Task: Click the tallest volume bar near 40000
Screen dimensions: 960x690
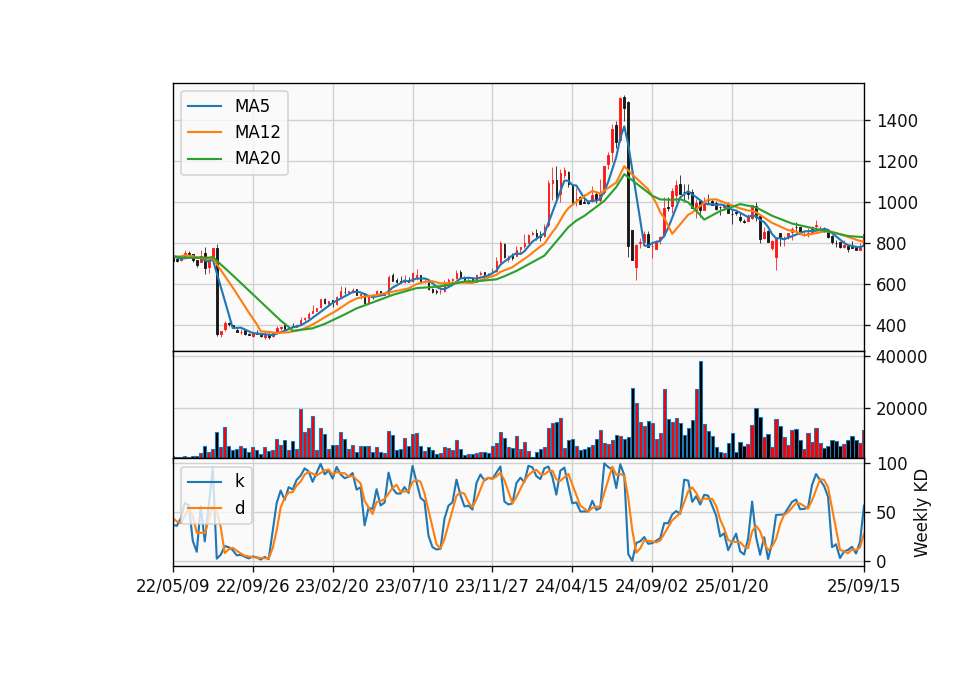Action: (701, 410)
